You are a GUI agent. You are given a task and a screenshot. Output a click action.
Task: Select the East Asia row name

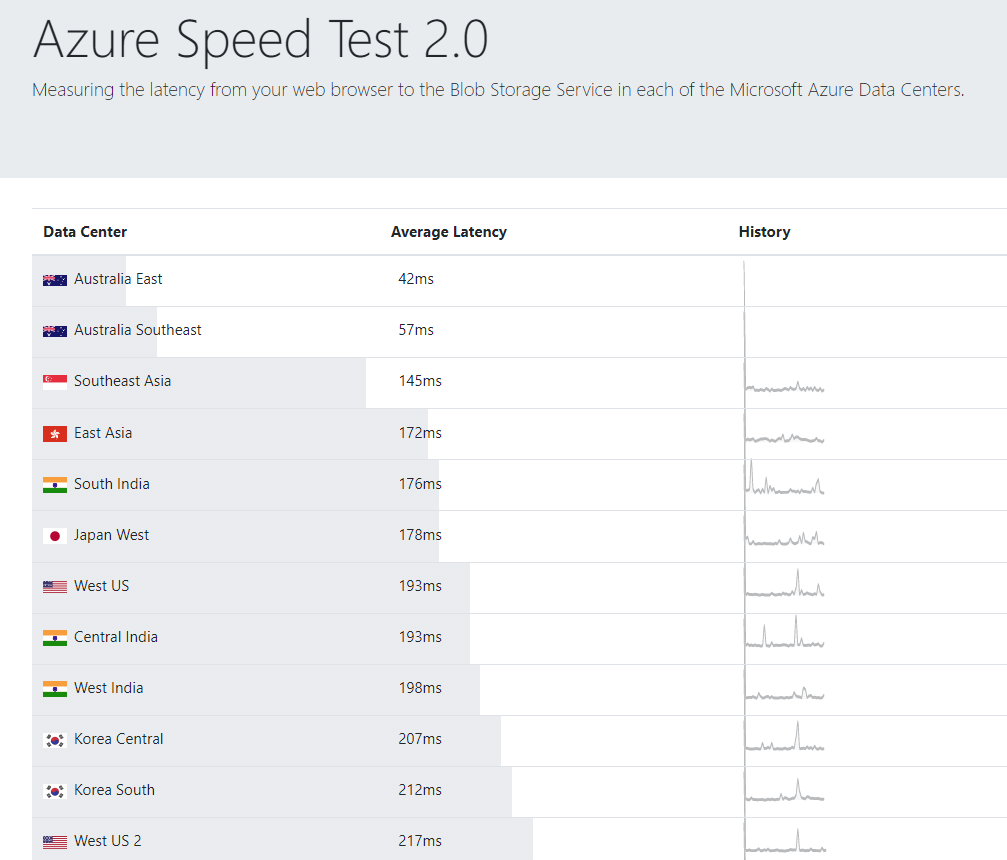[103, 433]
